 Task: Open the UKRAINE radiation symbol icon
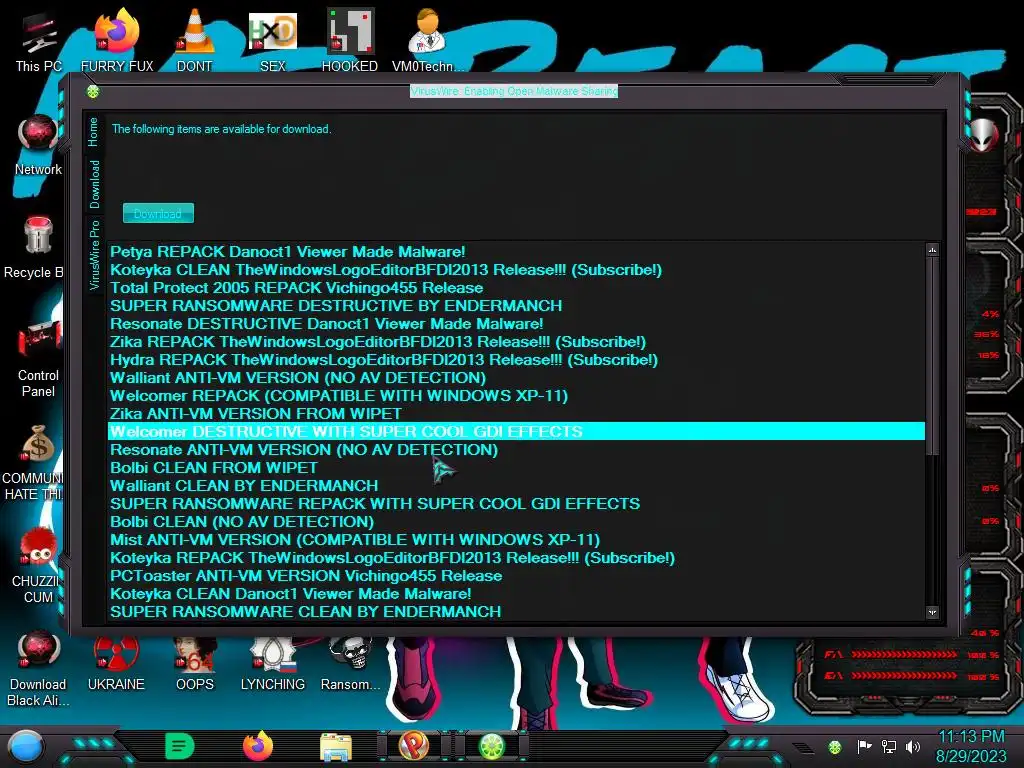tap(116, 663)
